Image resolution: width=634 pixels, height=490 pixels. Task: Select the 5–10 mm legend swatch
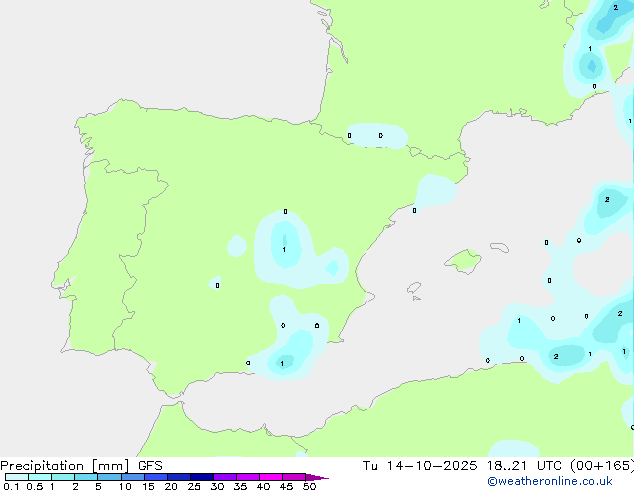pos(109,477)
